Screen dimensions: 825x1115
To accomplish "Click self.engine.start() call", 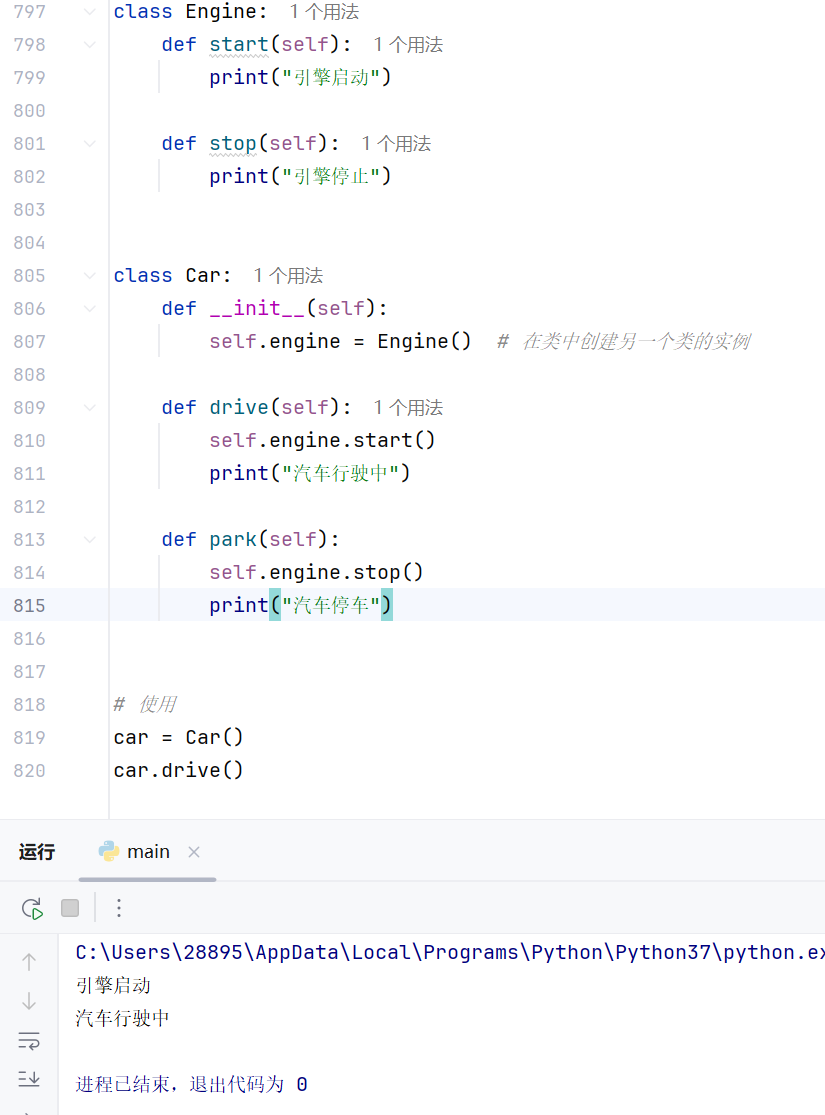I will coord(322,440).
